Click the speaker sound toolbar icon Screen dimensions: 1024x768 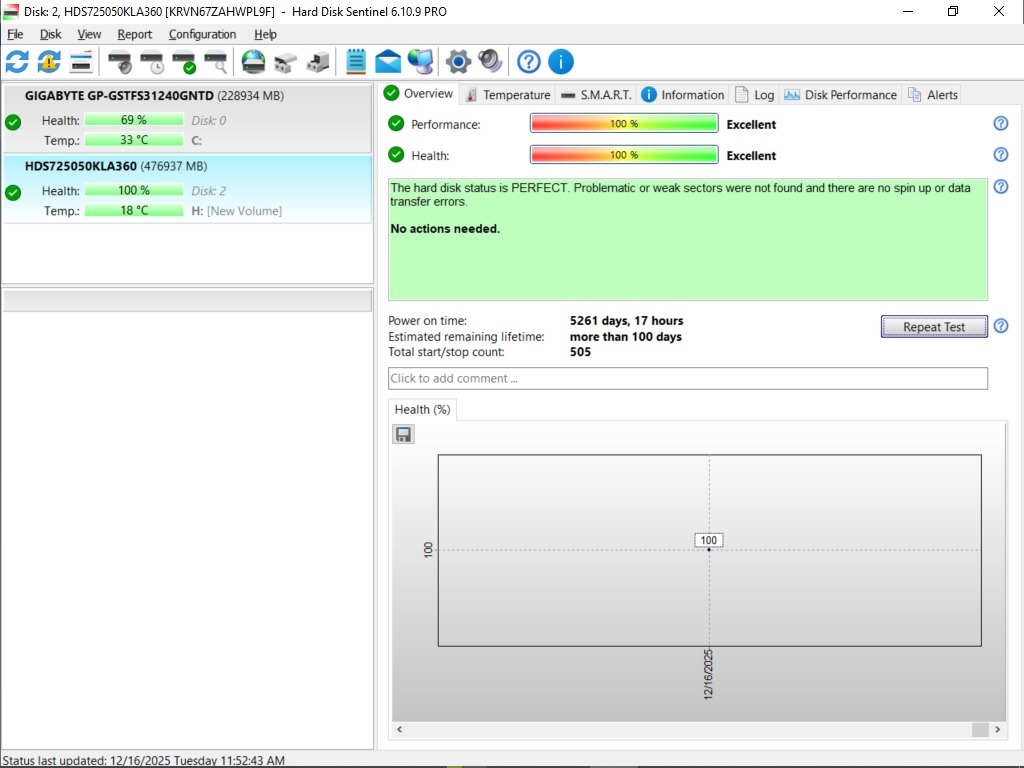click(490, 62)
